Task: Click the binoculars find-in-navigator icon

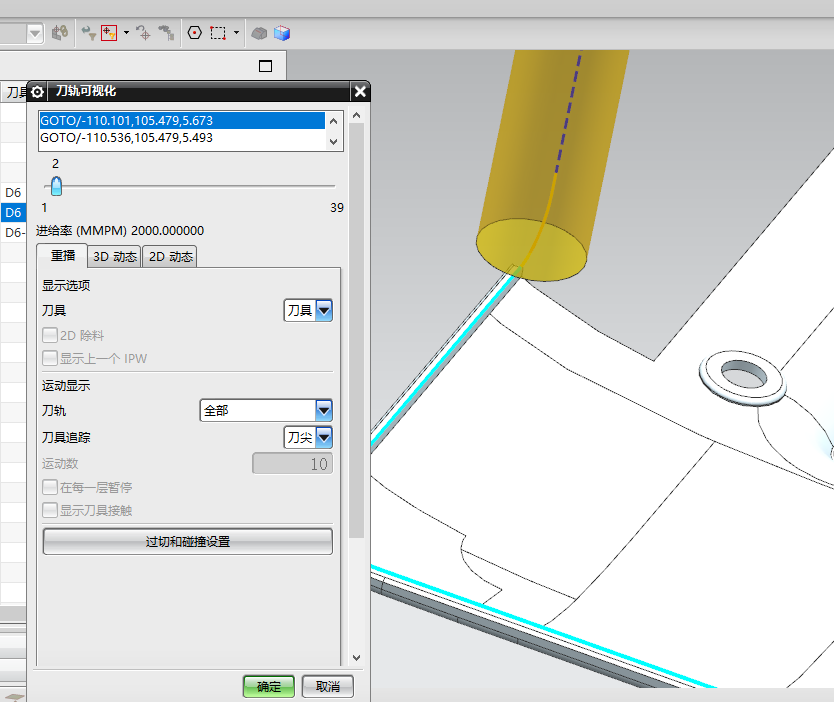Action: tap(166, 33)
